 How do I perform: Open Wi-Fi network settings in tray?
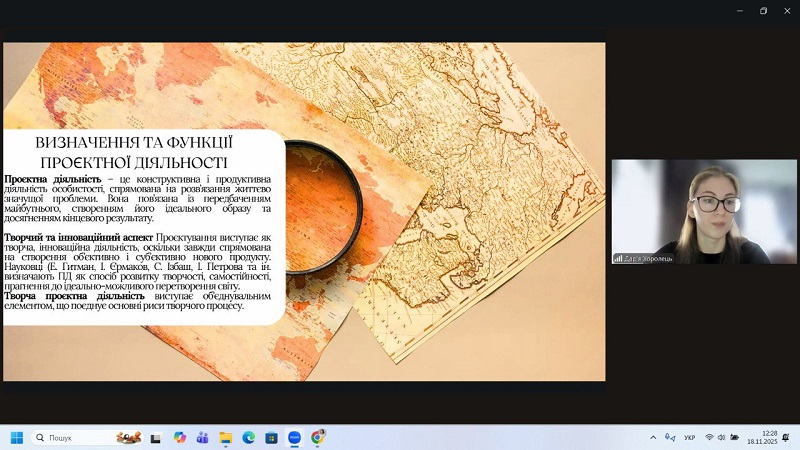pos(709,437)
